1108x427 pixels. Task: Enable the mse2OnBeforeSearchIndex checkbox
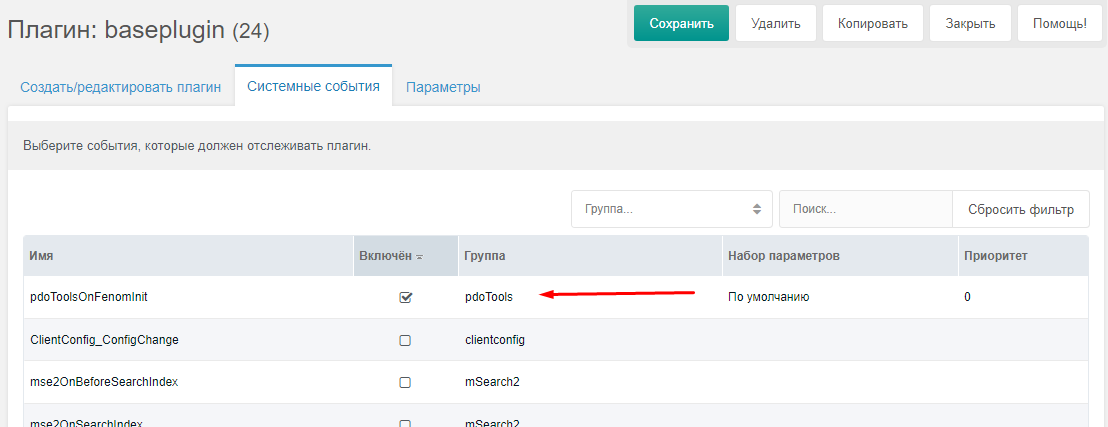click(x=405, y=382)
